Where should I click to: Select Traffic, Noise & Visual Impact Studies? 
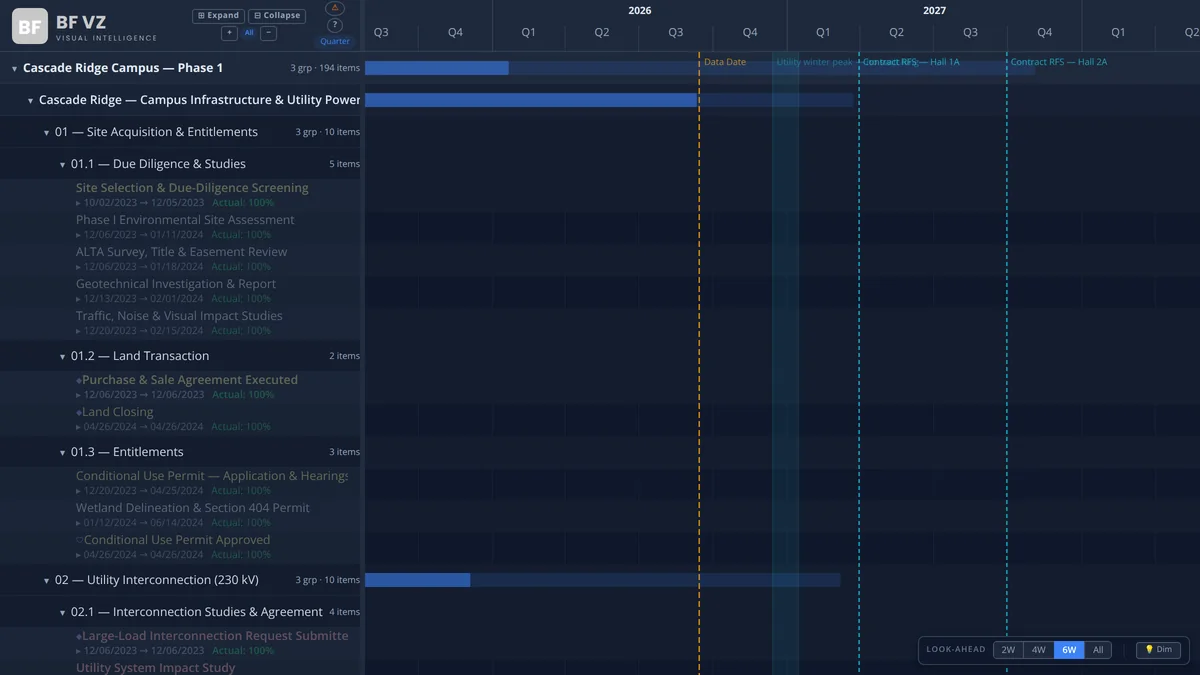pyautogui.click(x=182, y=323)
